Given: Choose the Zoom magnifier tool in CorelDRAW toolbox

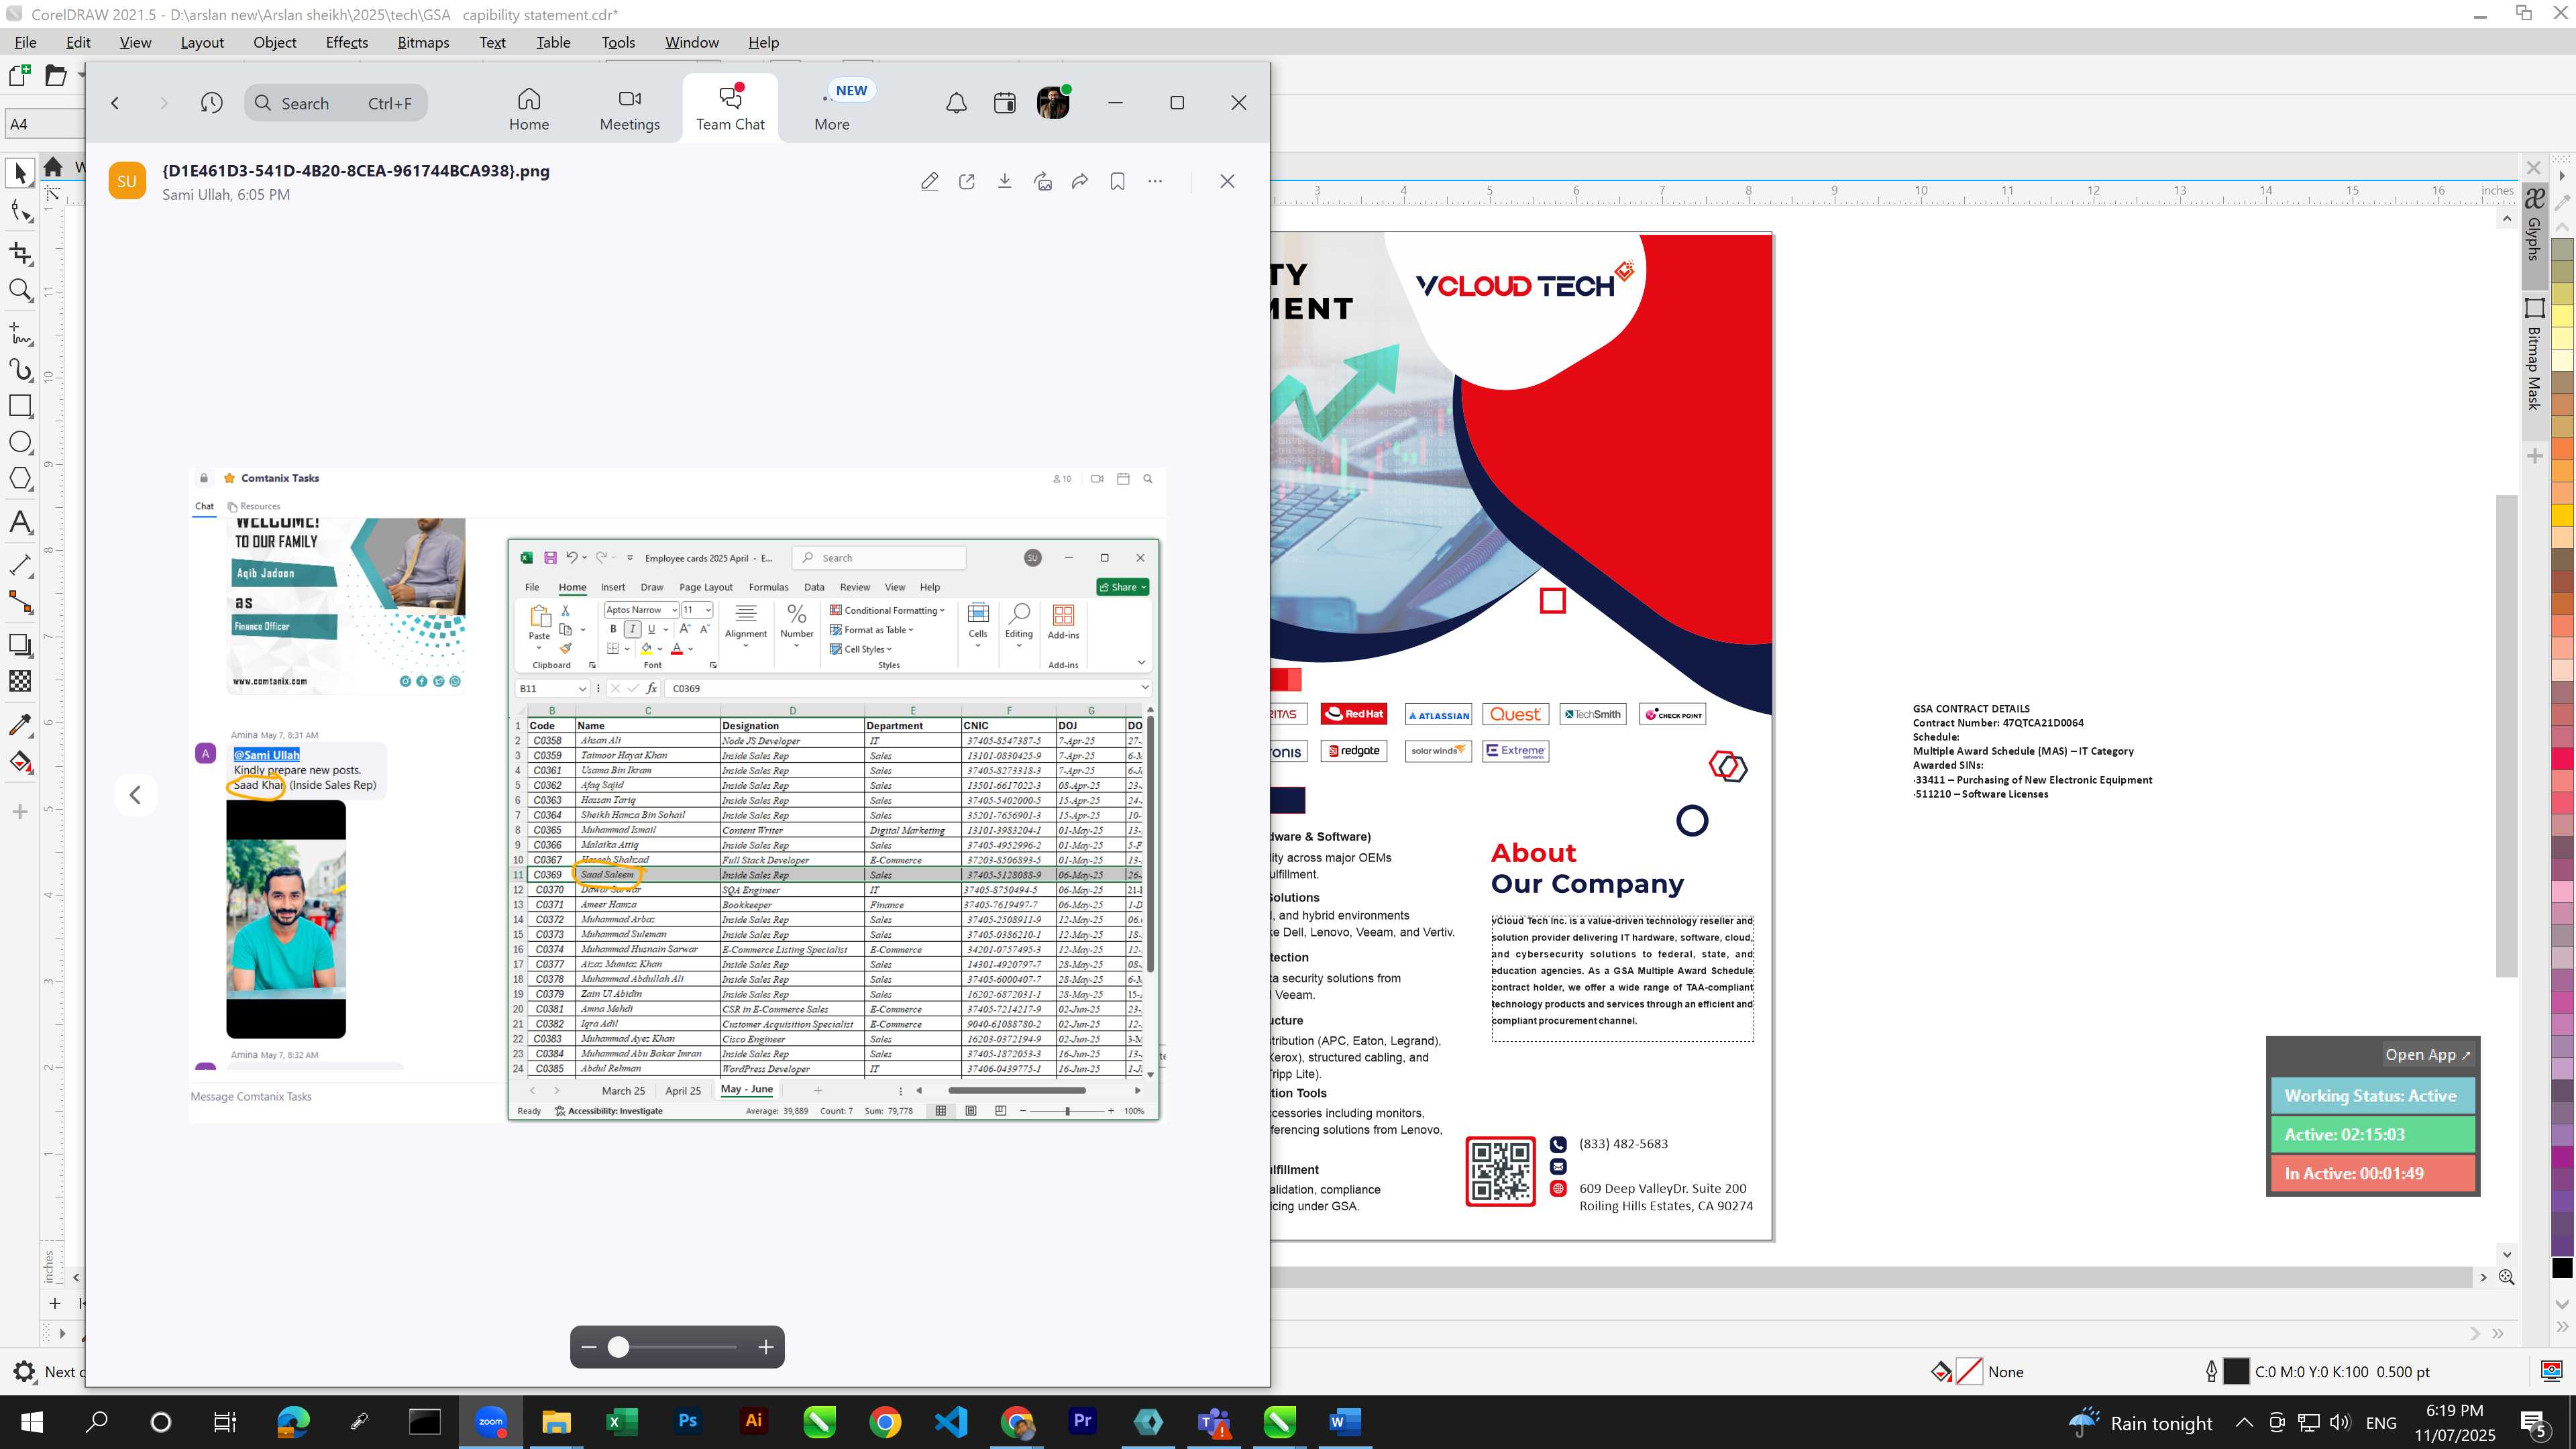Looking at the screenshot, I should point(20,290).
